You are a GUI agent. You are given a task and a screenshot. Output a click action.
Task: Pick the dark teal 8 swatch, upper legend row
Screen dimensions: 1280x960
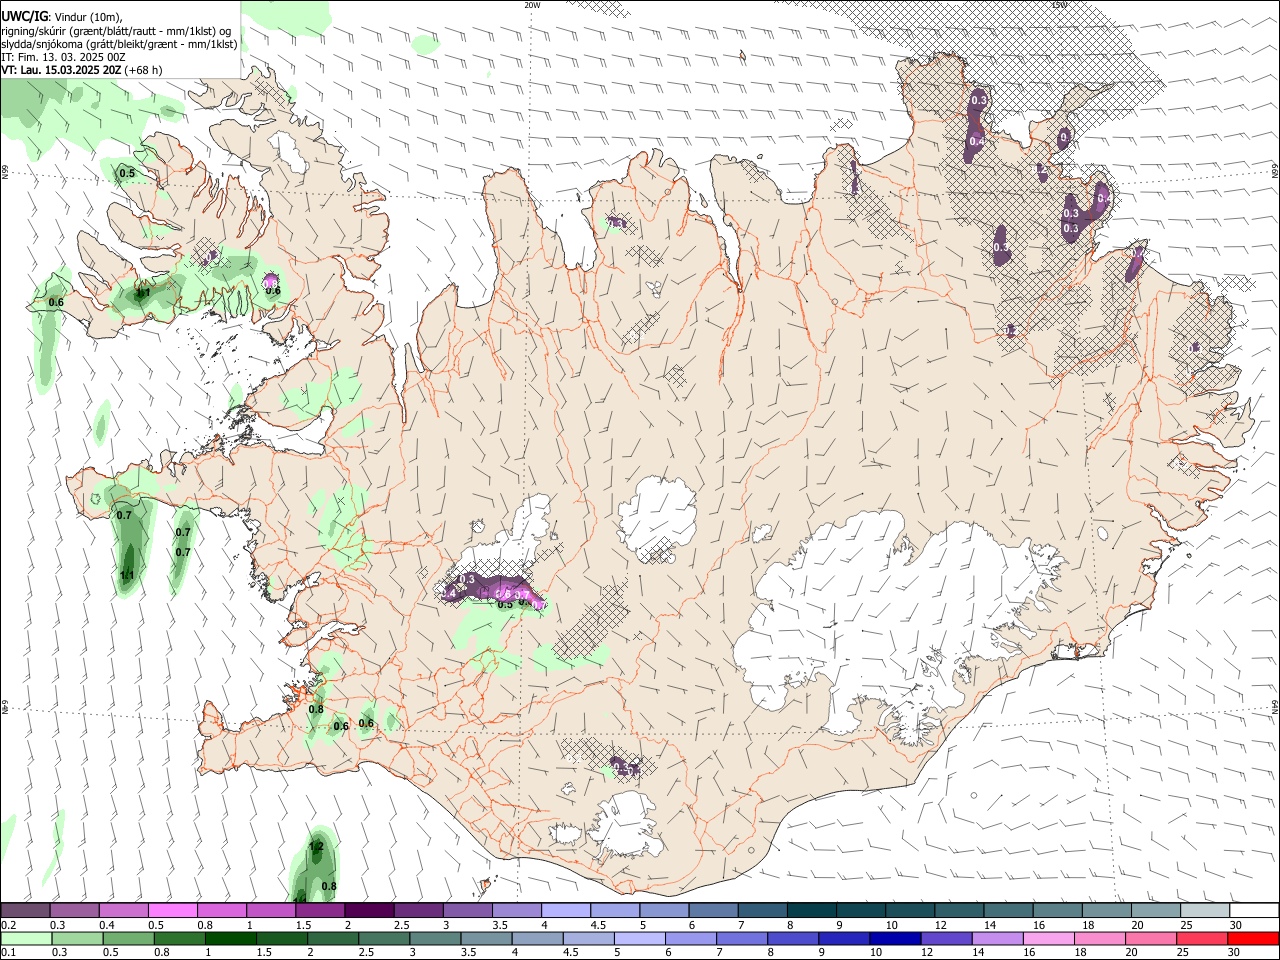(x=812, y=910)
